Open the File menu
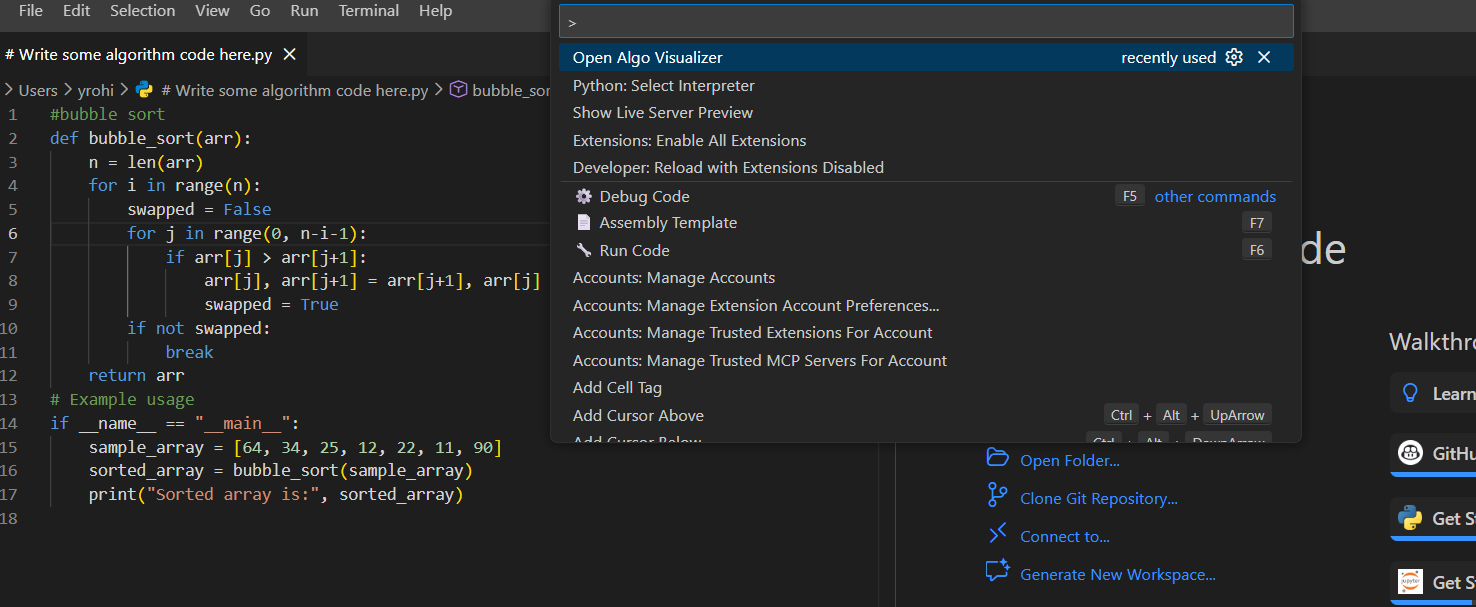Screen dimensions: 1476x607 click(31, 11)
